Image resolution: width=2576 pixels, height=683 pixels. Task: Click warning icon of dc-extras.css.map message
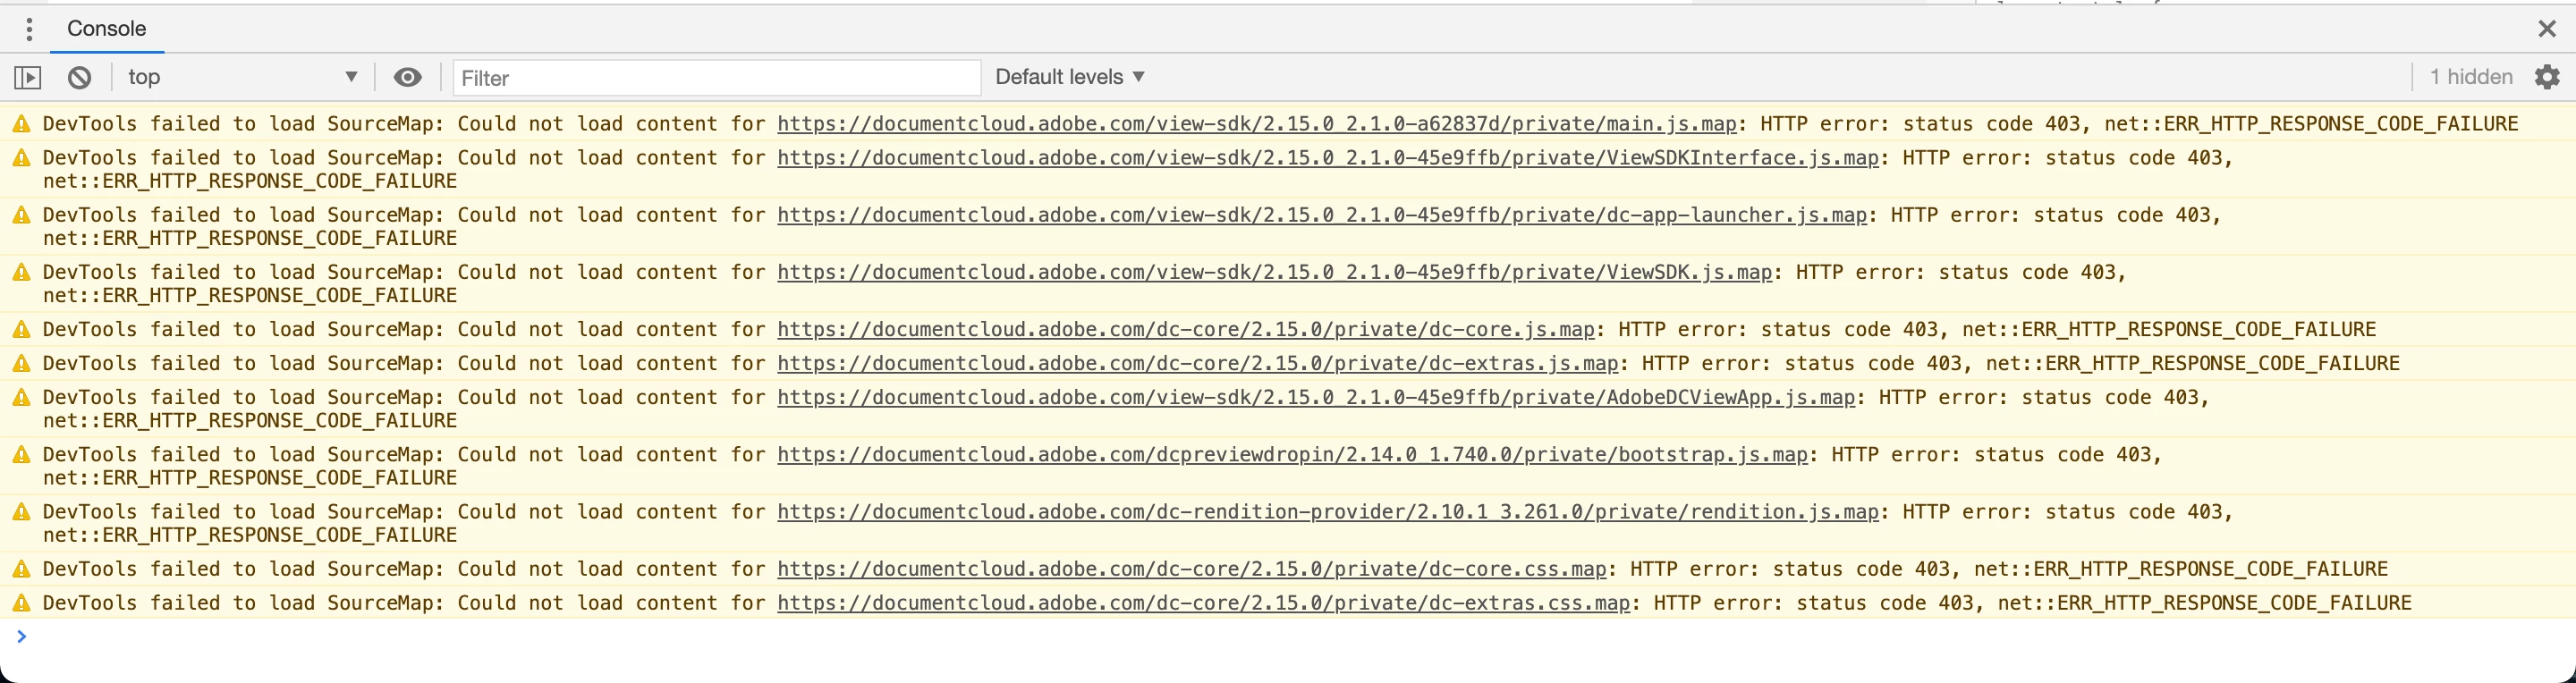coord(21,603)
